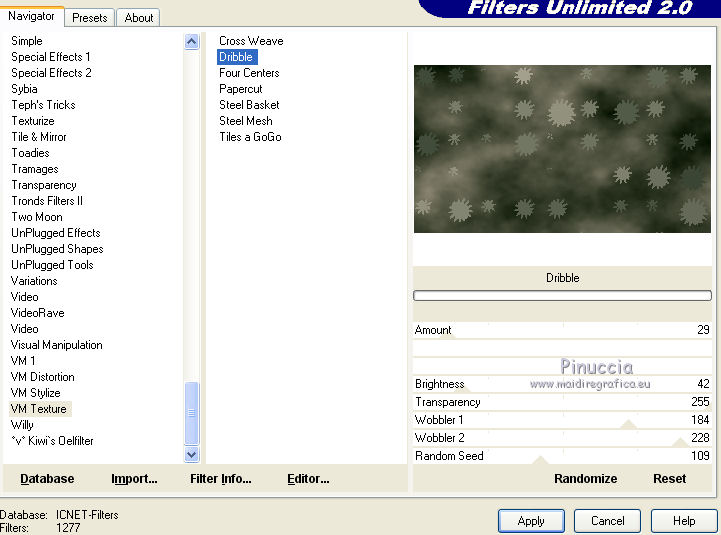Select the Cross Weave filter
This screenshot has width=721, height=535.
coord(251,41)
